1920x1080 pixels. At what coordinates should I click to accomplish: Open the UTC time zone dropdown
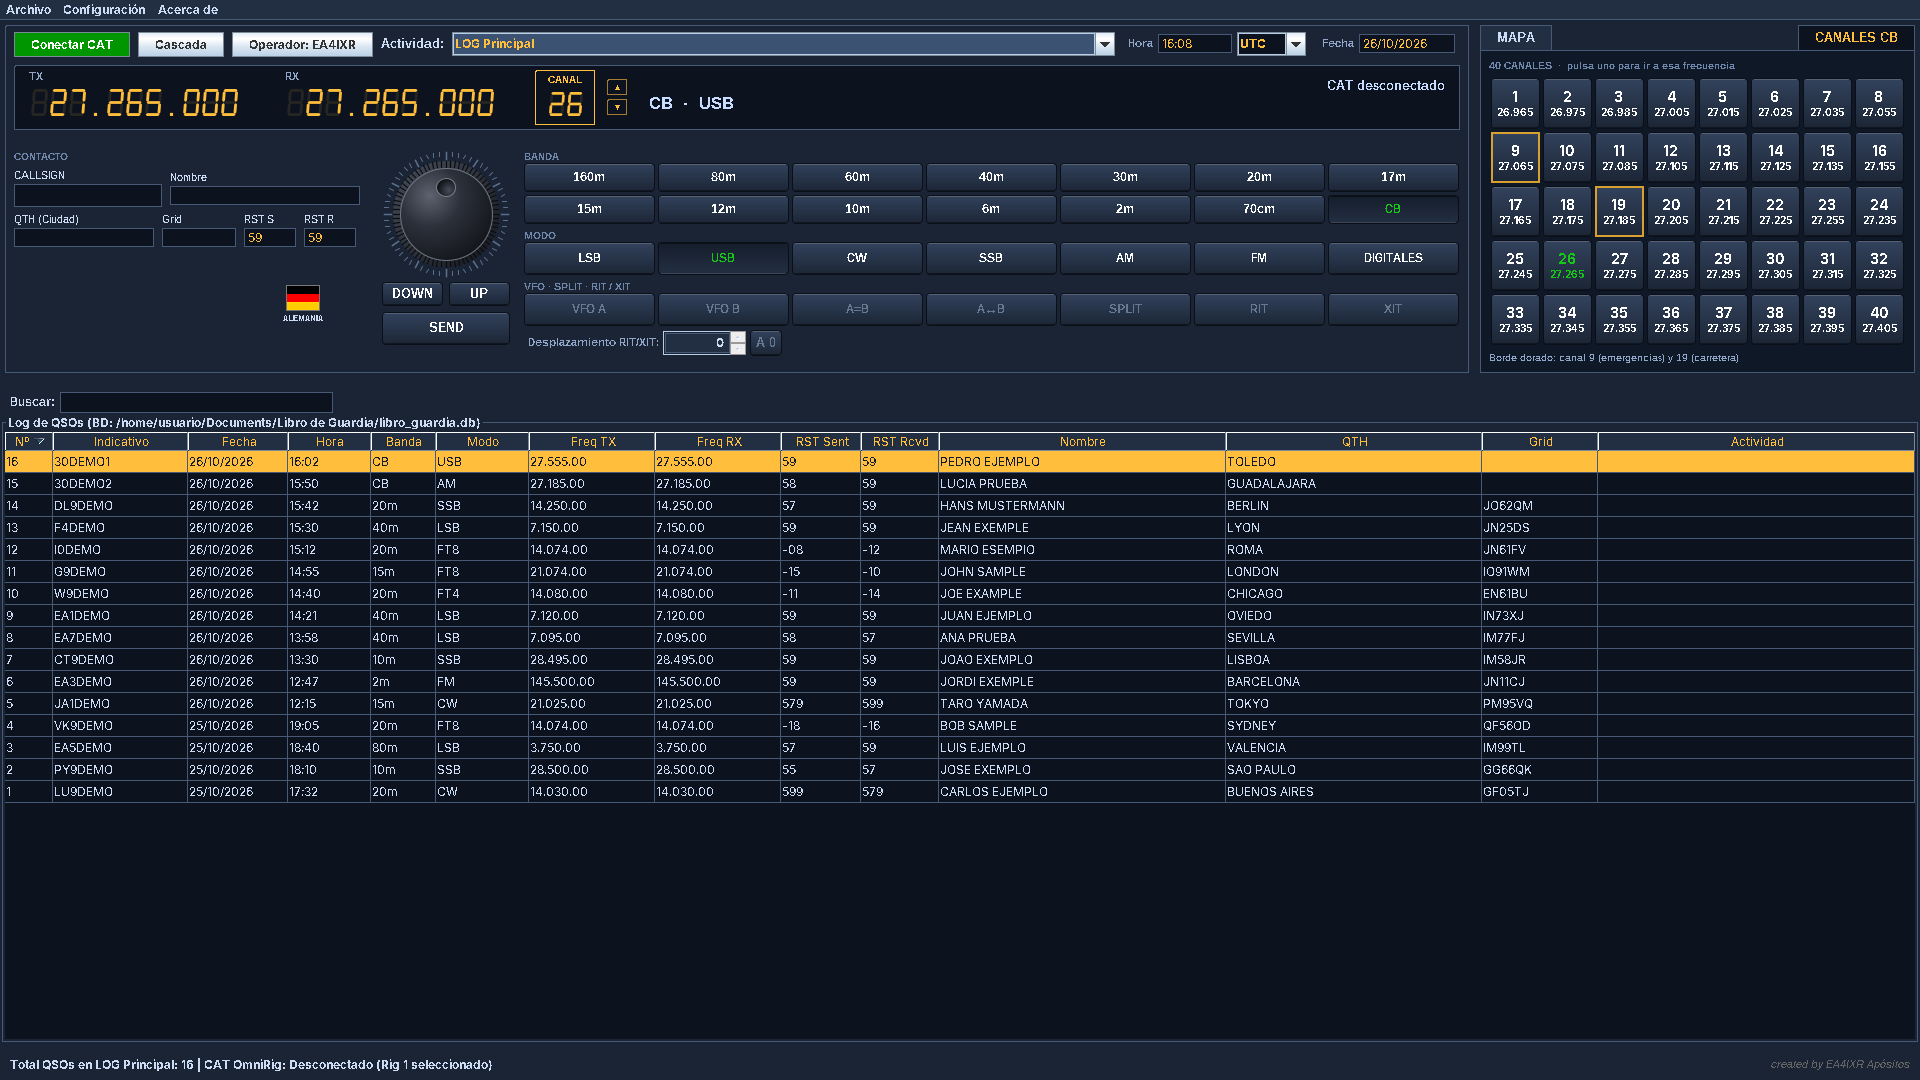click(x=1296, y=44)
